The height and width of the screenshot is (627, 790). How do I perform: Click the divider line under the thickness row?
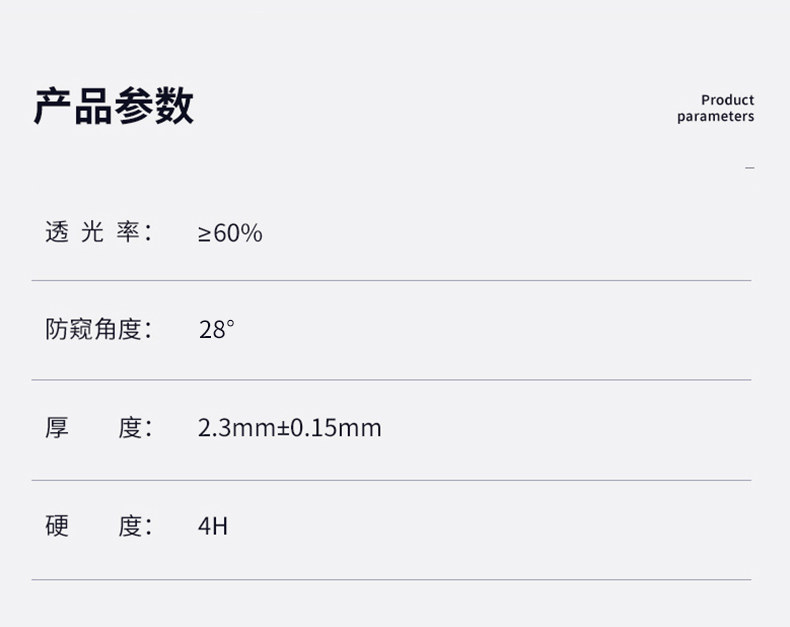point(391,480)
